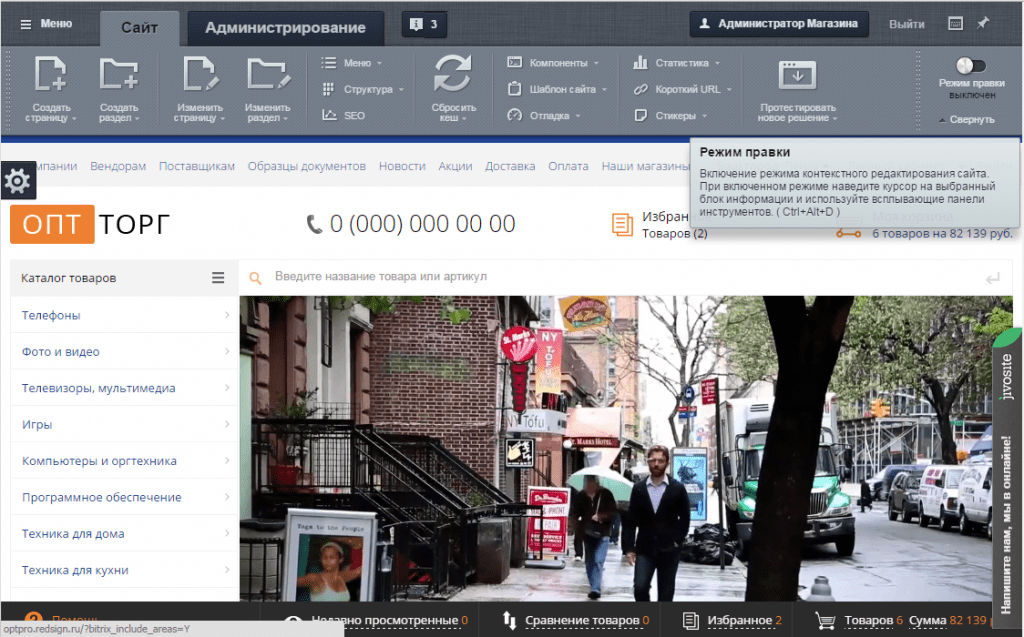Open Поставщикам in the site navigation
This screenshot has height=637, width=1024.
coord(197,166)
